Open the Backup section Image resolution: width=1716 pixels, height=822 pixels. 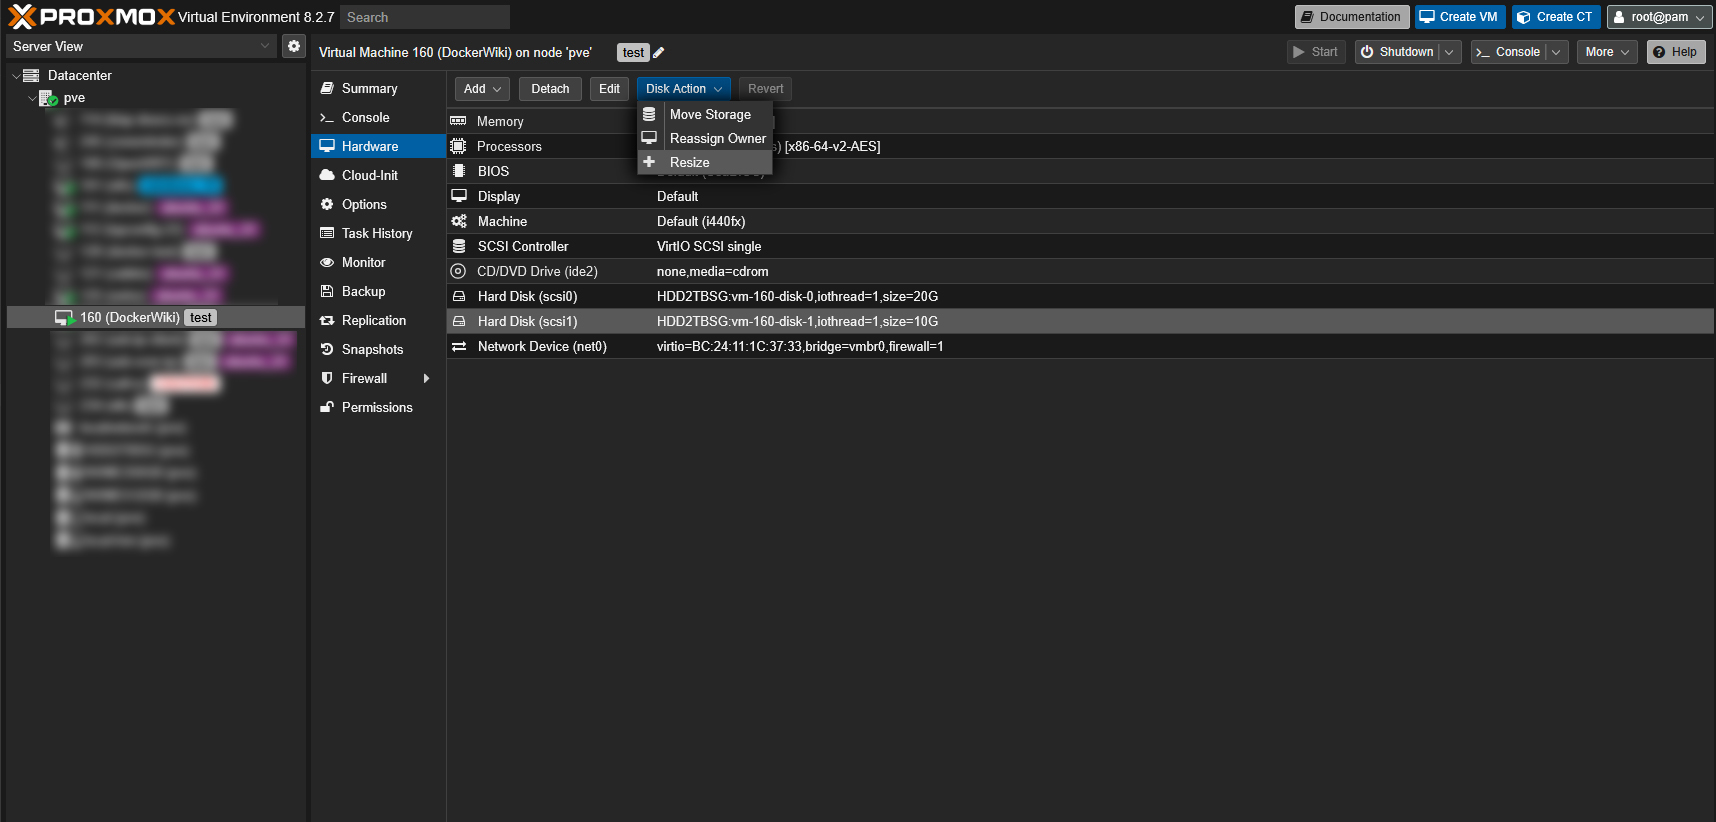pos(363,291)
